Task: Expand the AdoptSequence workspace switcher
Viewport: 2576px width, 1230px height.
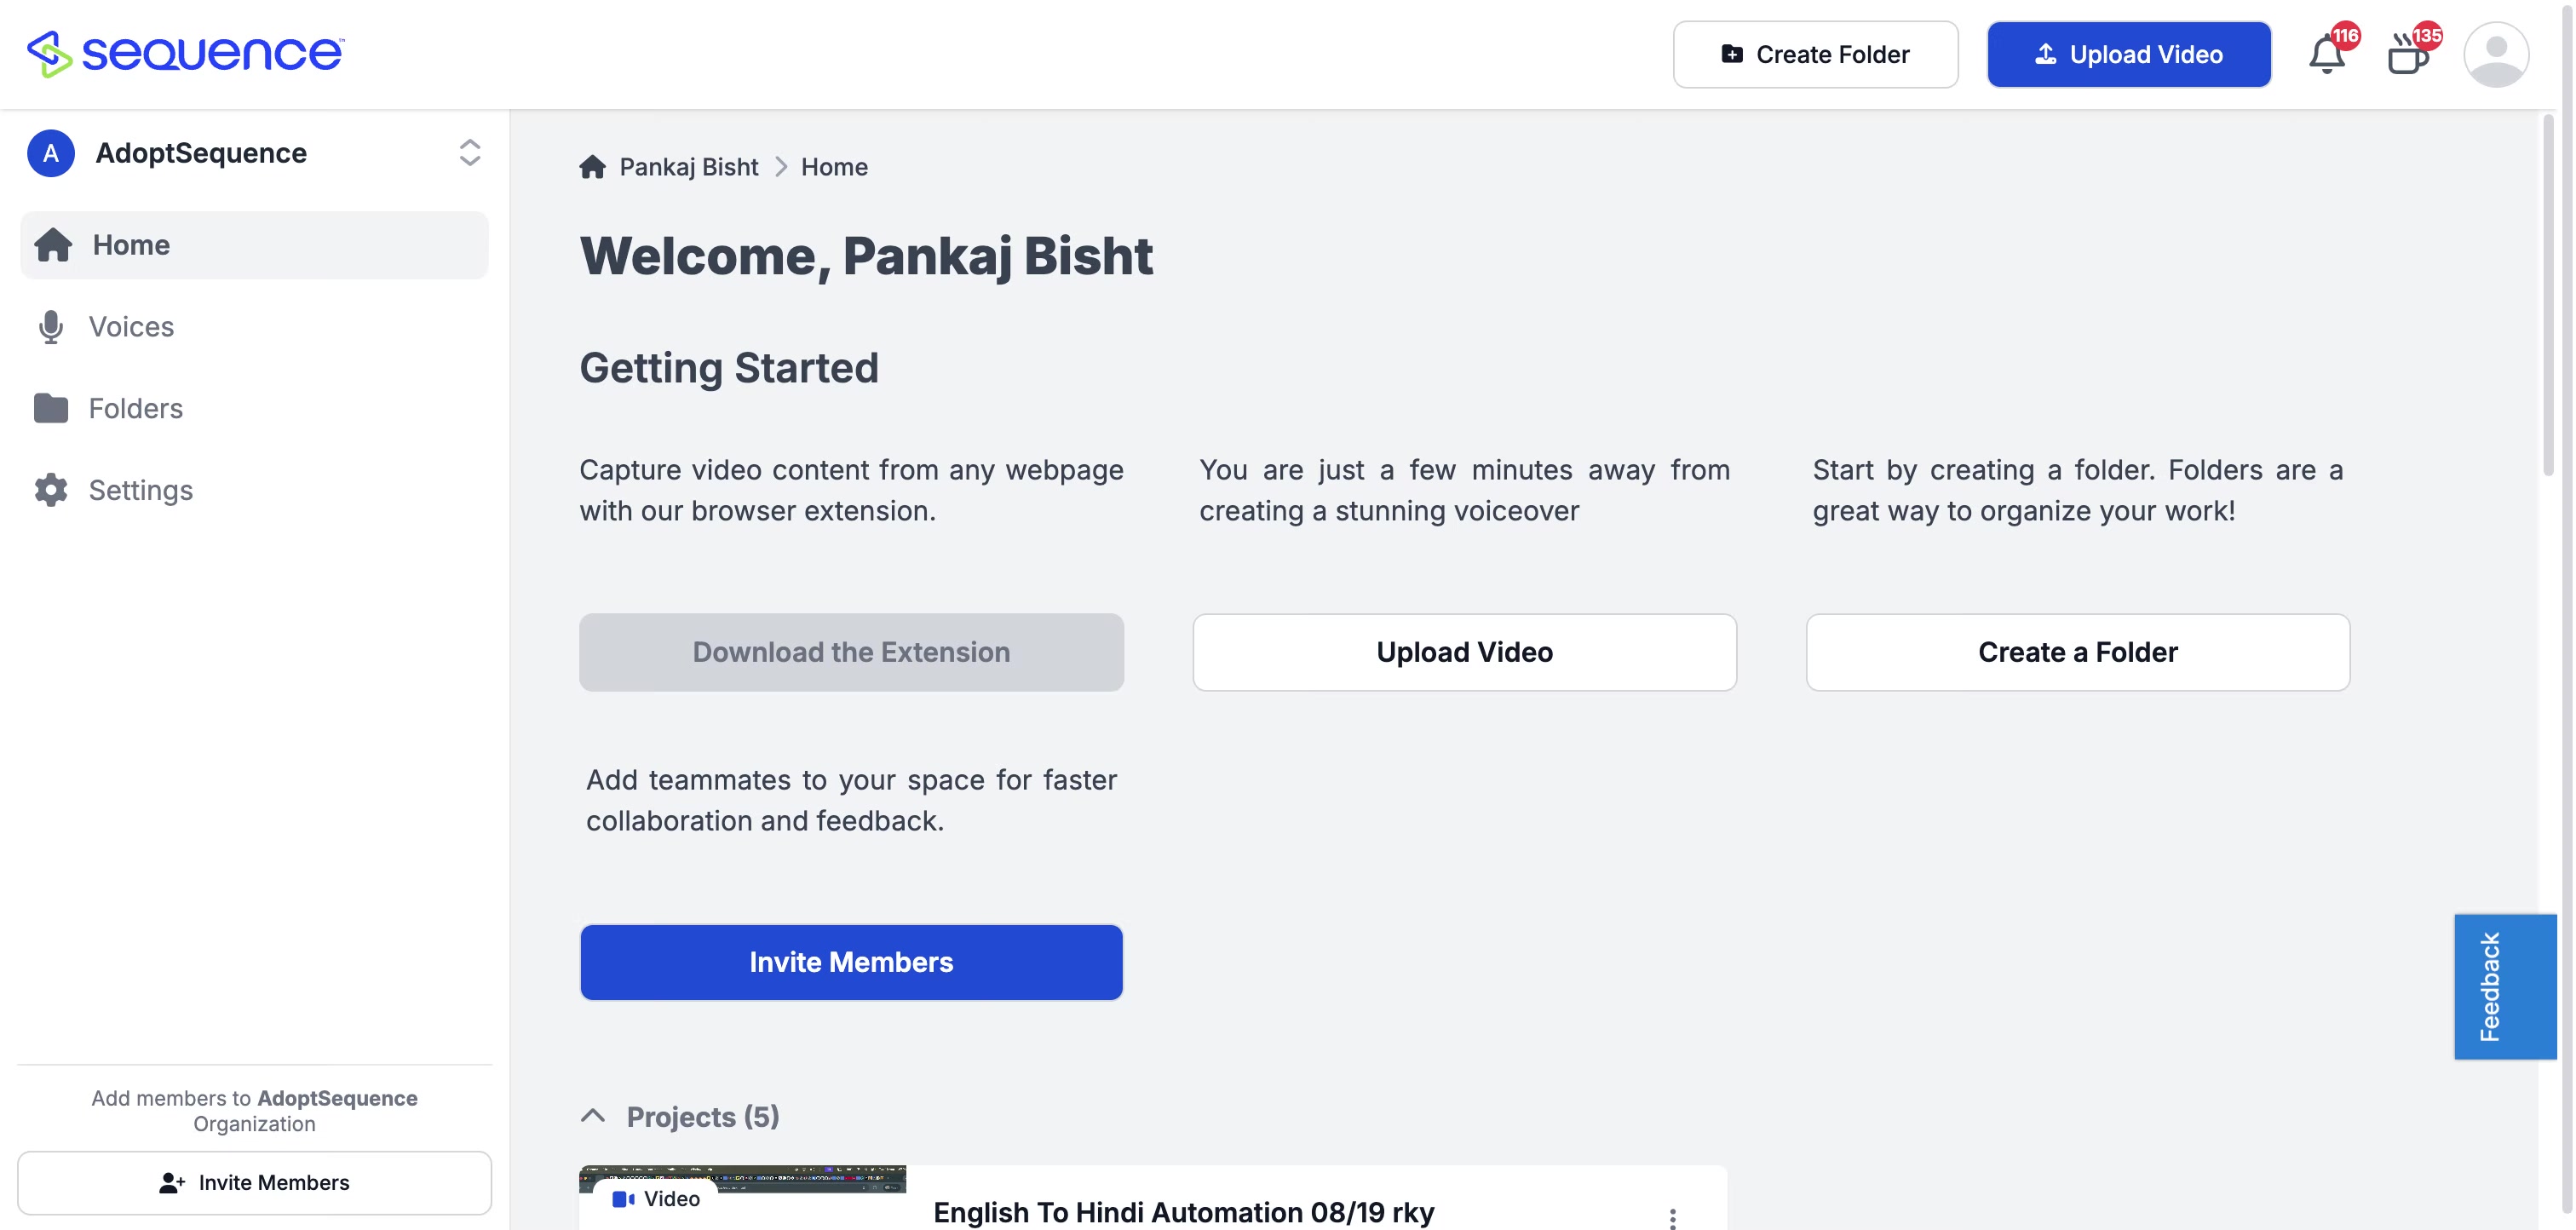Action: (x=469, y=153)
